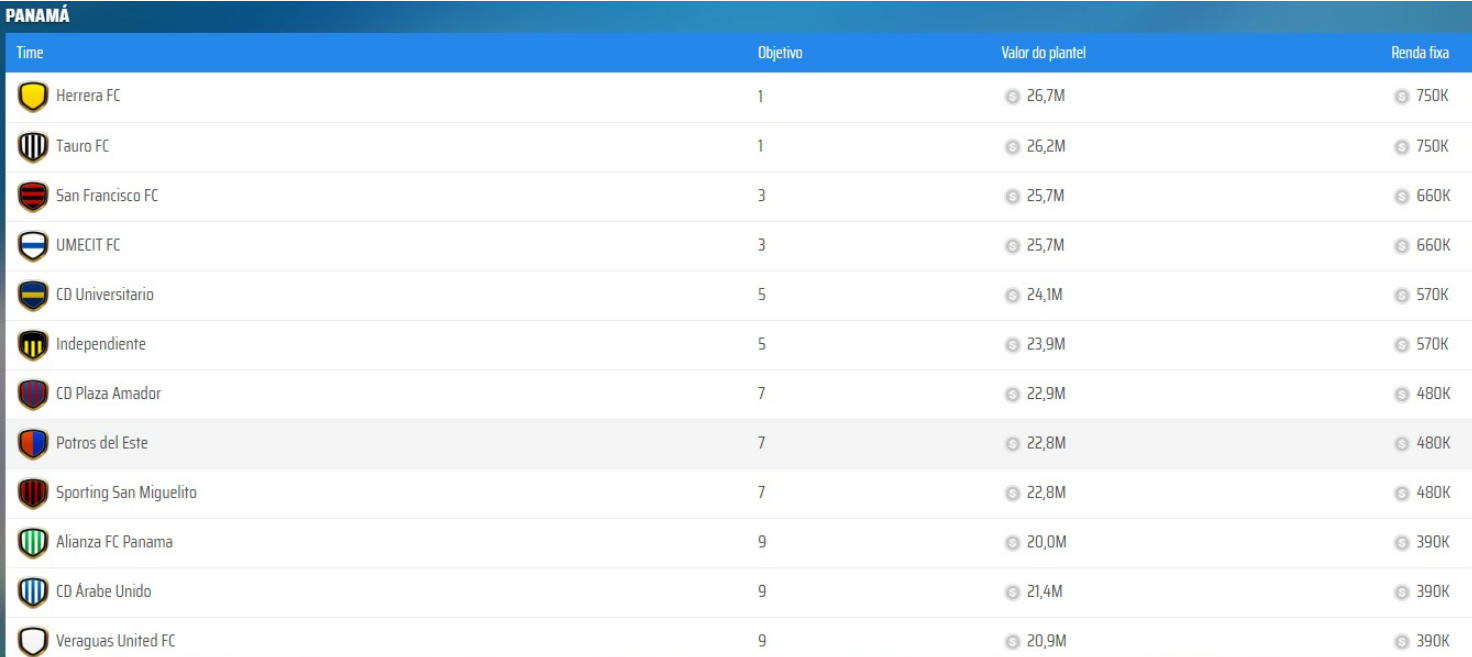Click the UMECIT FC white-blue badge
This screenshot has height=657, width=1472.
[33, 246]
